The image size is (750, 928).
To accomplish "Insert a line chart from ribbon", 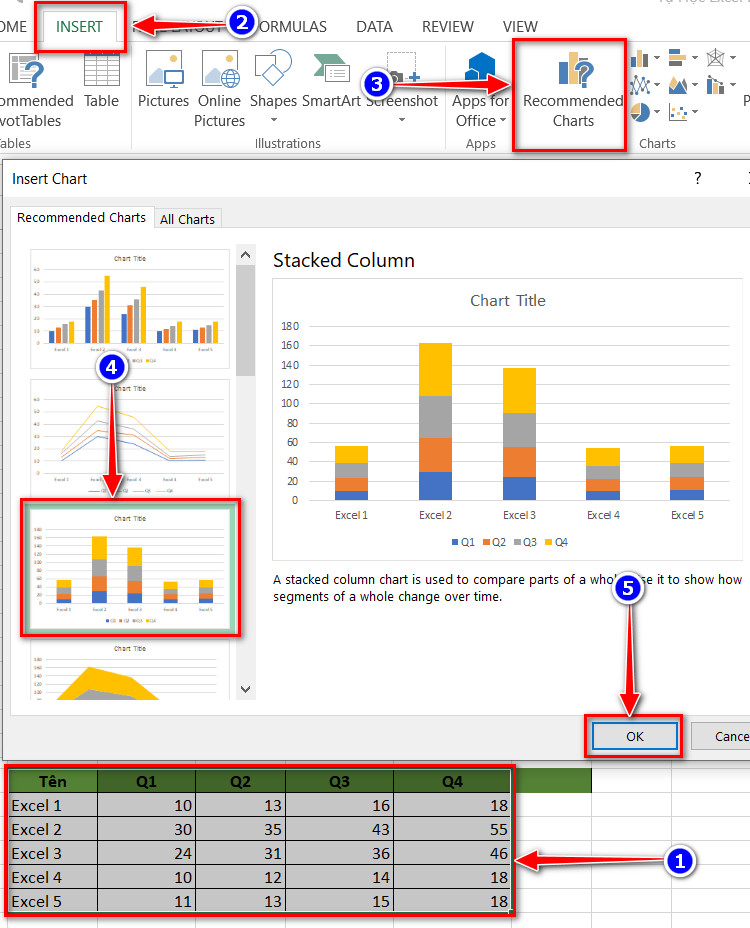I will (x=639, y=85).
